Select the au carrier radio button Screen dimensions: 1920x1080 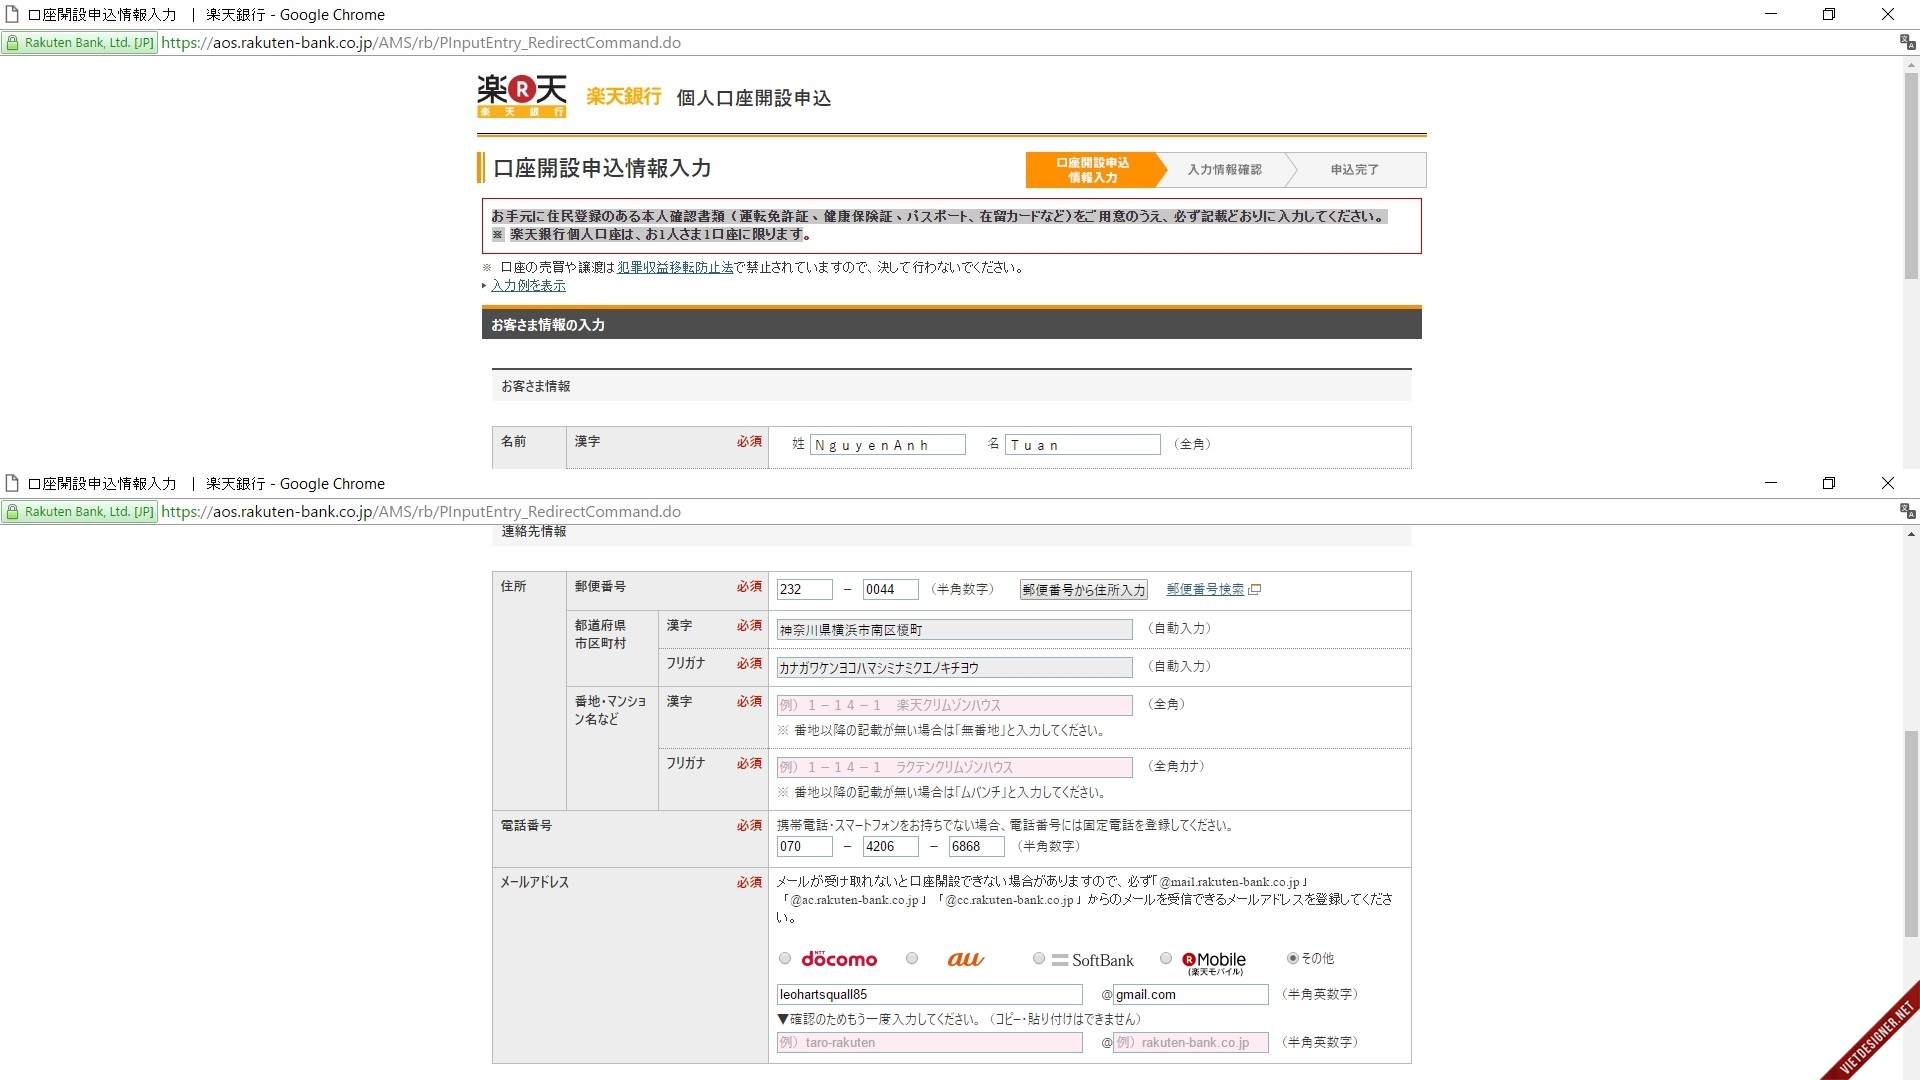click(912, 958)
